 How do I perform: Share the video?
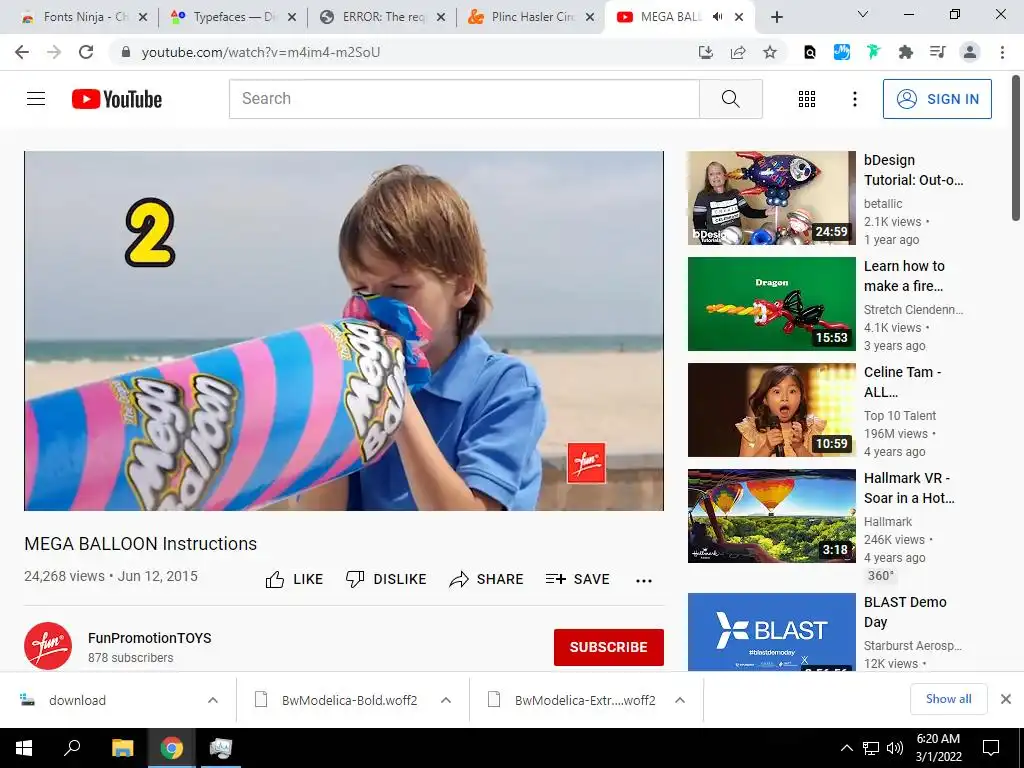(487, 579)
